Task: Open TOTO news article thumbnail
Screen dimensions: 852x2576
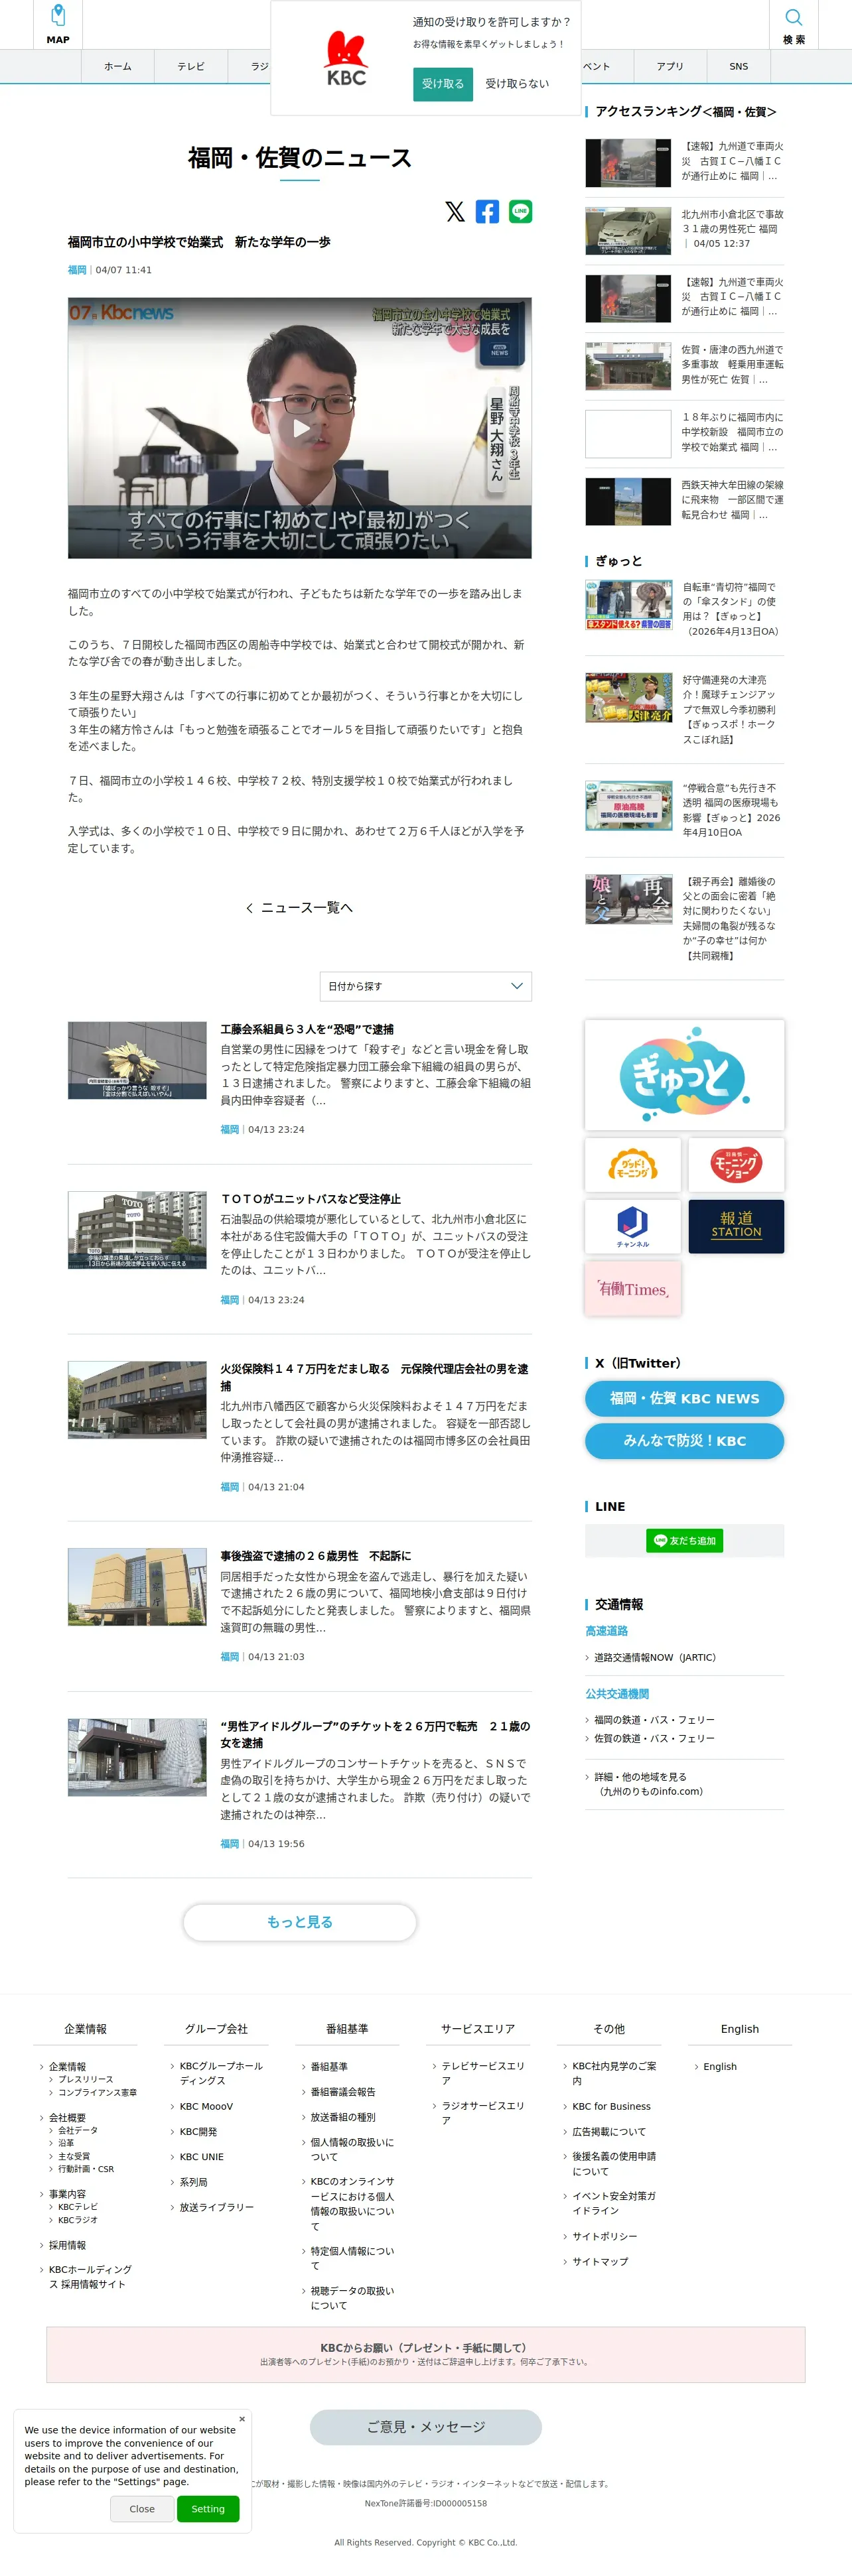Action: click(137, 1230)
